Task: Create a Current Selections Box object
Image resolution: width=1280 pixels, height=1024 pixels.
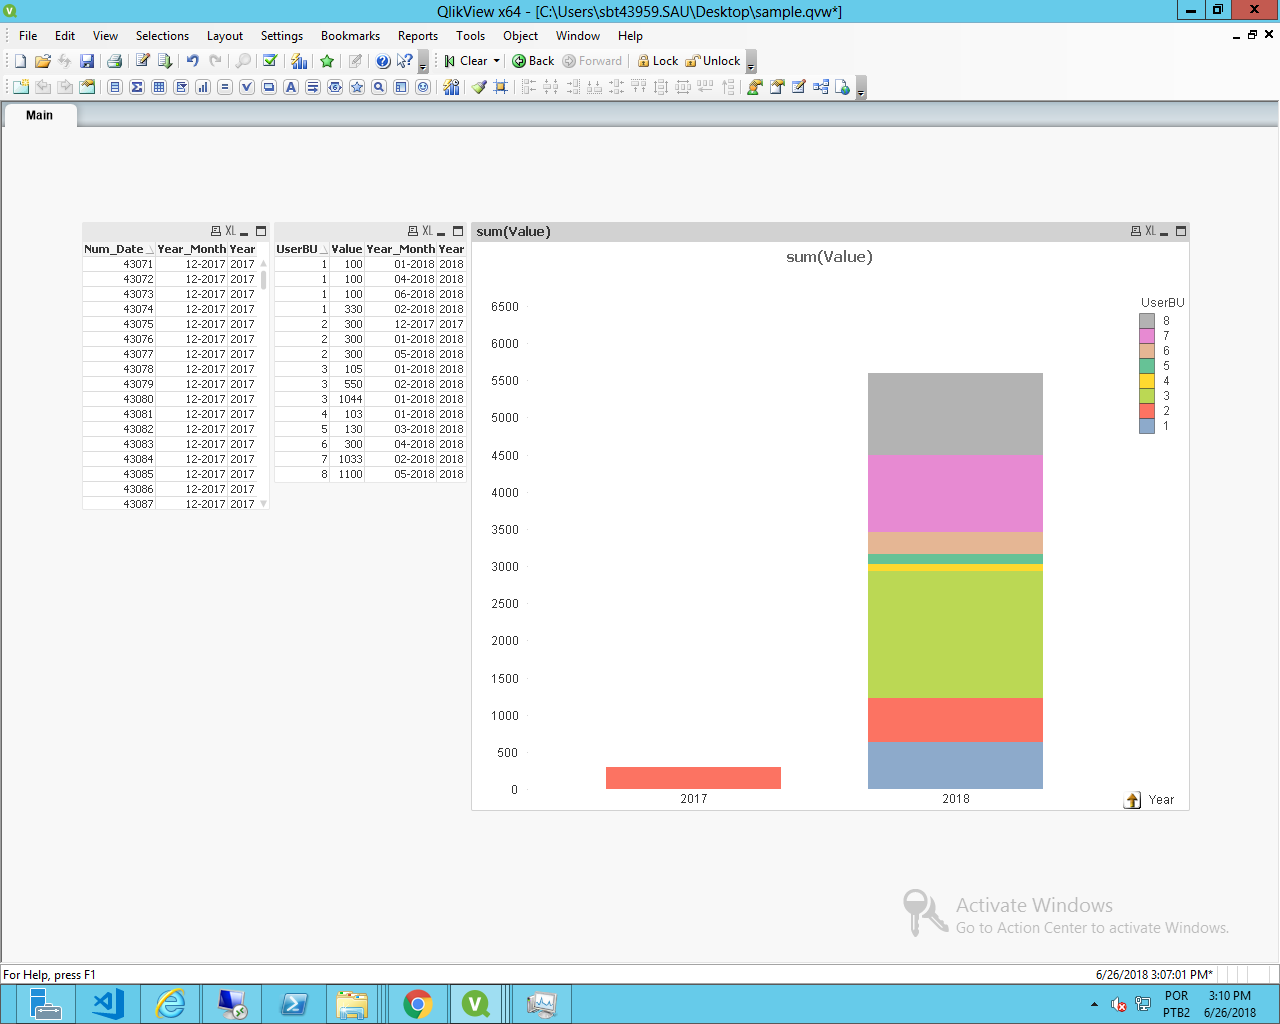Action: tap(247, 87)
